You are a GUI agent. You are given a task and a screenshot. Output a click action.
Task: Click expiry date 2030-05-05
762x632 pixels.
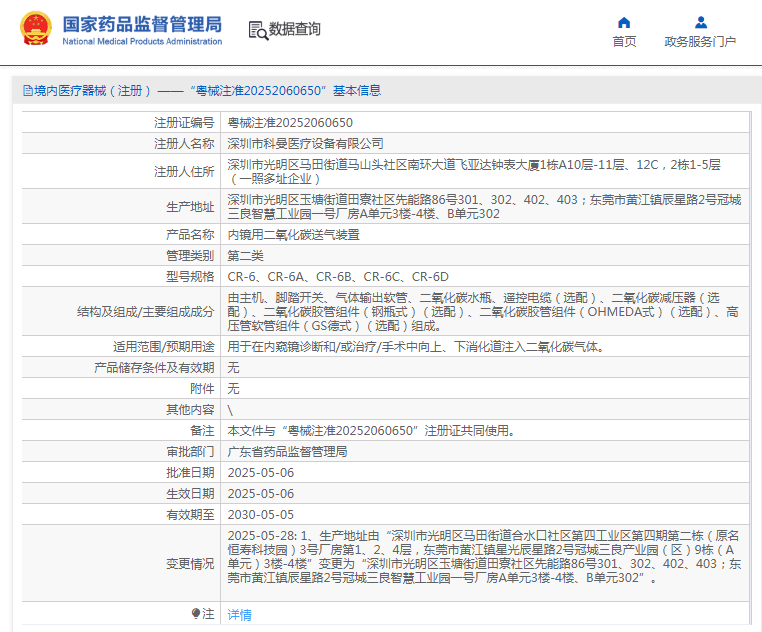(261, 514)
